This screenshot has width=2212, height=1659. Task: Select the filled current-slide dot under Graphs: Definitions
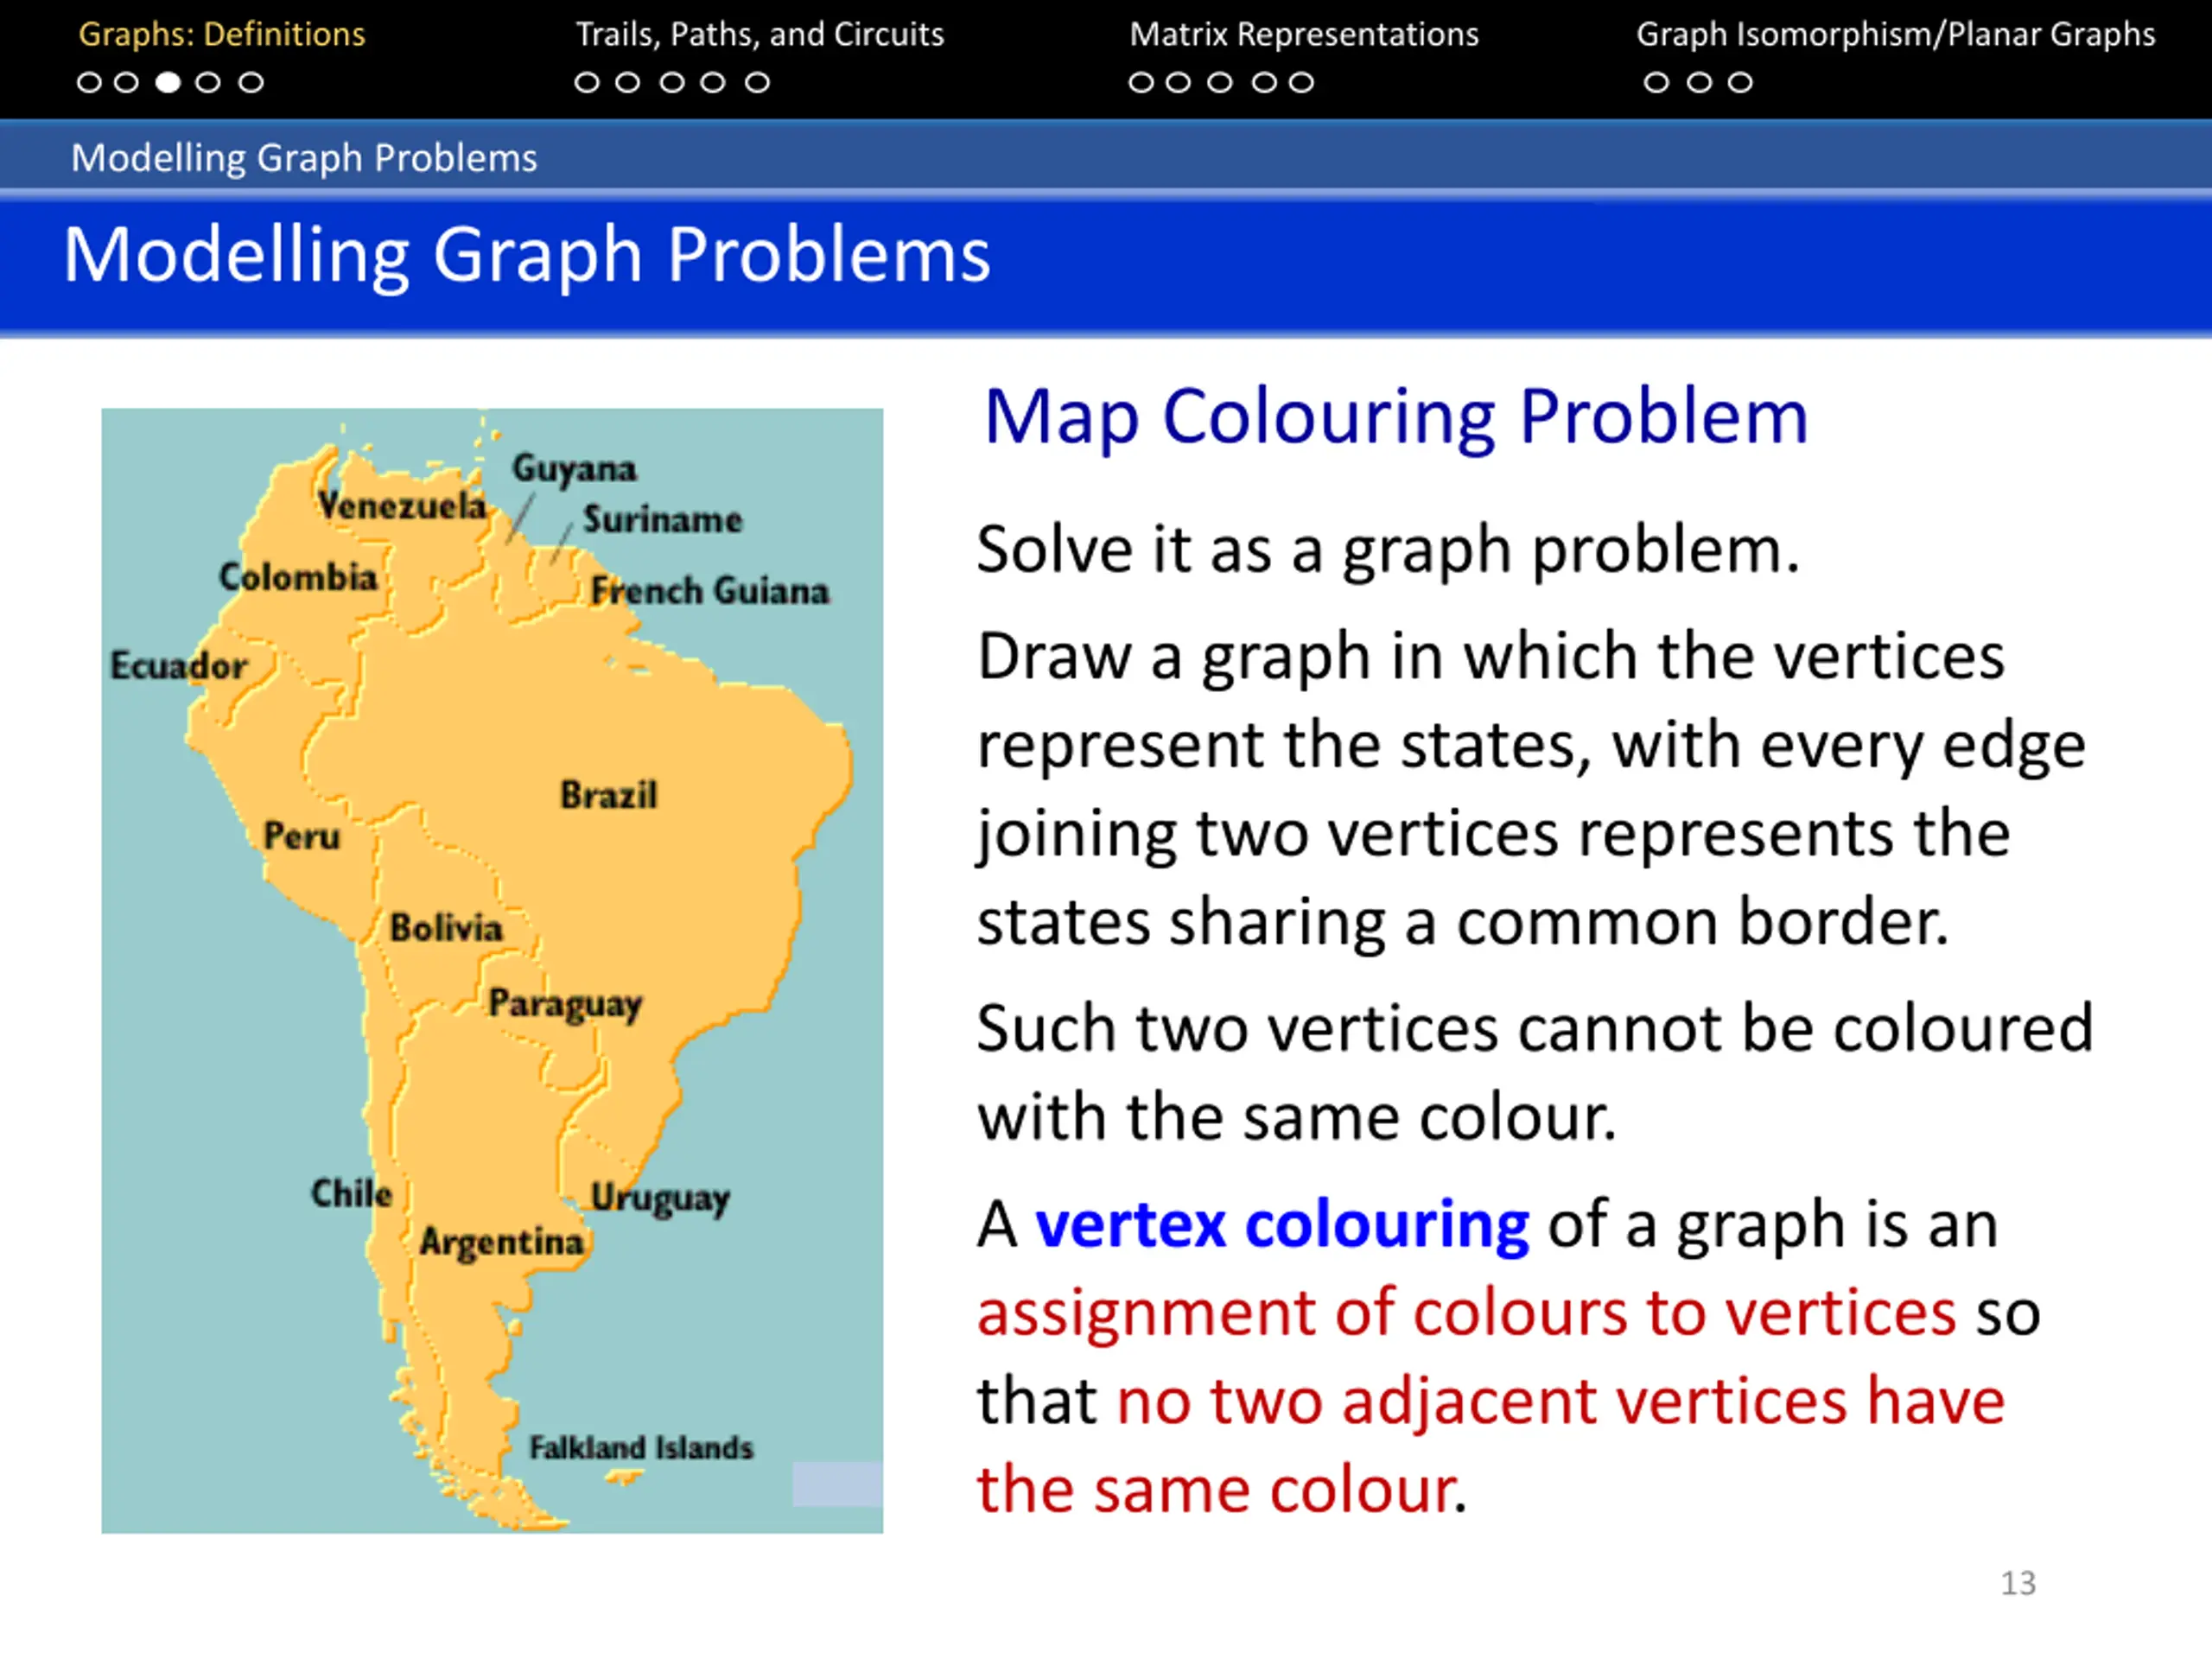[168, 82]
